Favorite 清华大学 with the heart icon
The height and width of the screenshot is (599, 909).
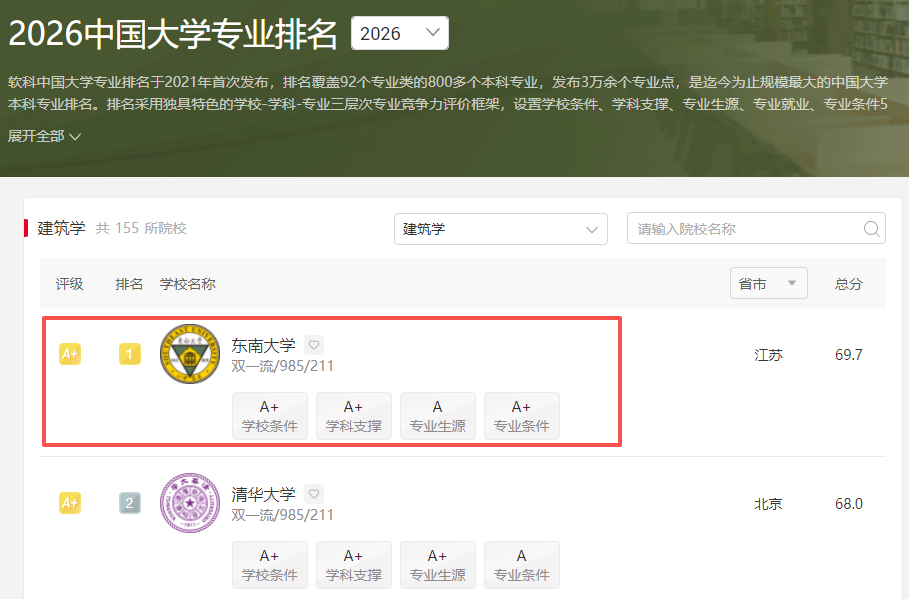coord(314,494)
